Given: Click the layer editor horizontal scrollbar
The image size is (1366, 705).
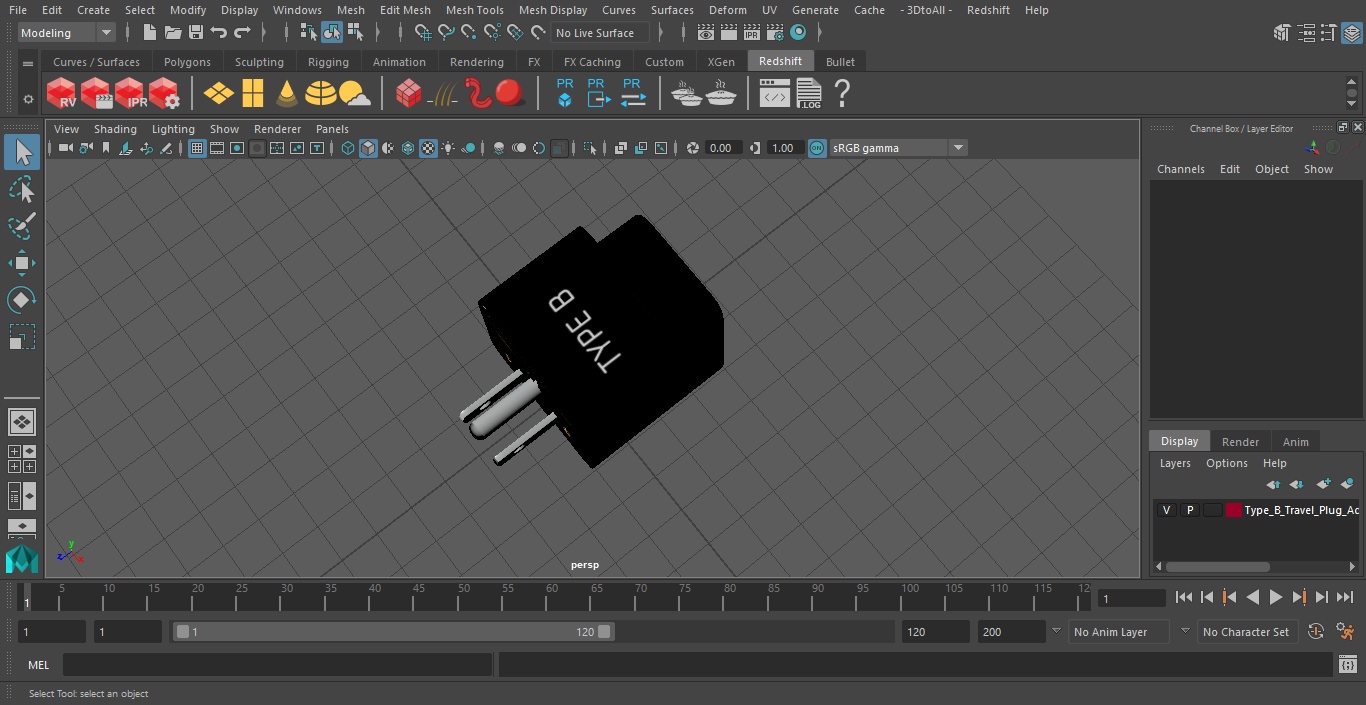Looking at the screenshot, I should click(1218, 566).
